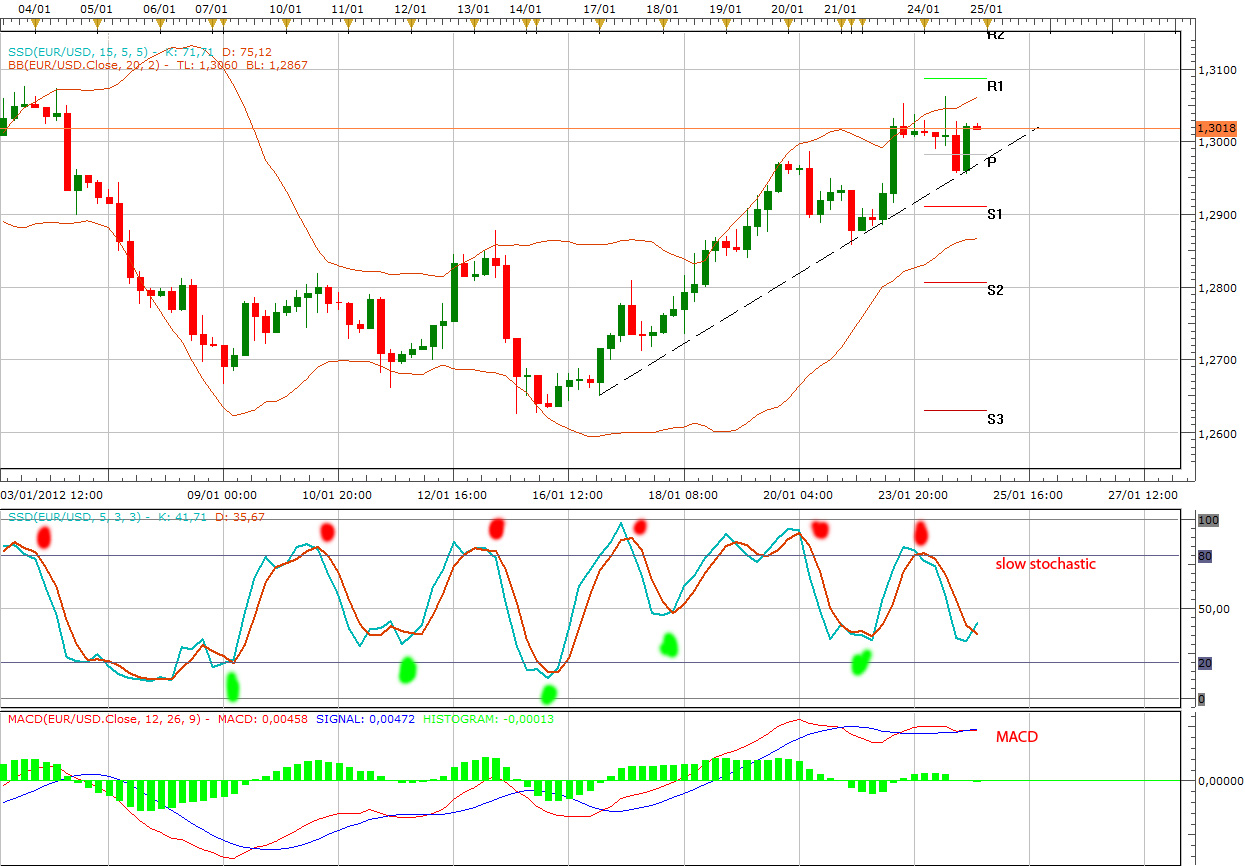Screen dimensions: 1245x866
Task: Click the orange 1,3018 current price tag
Action: 1216,128
